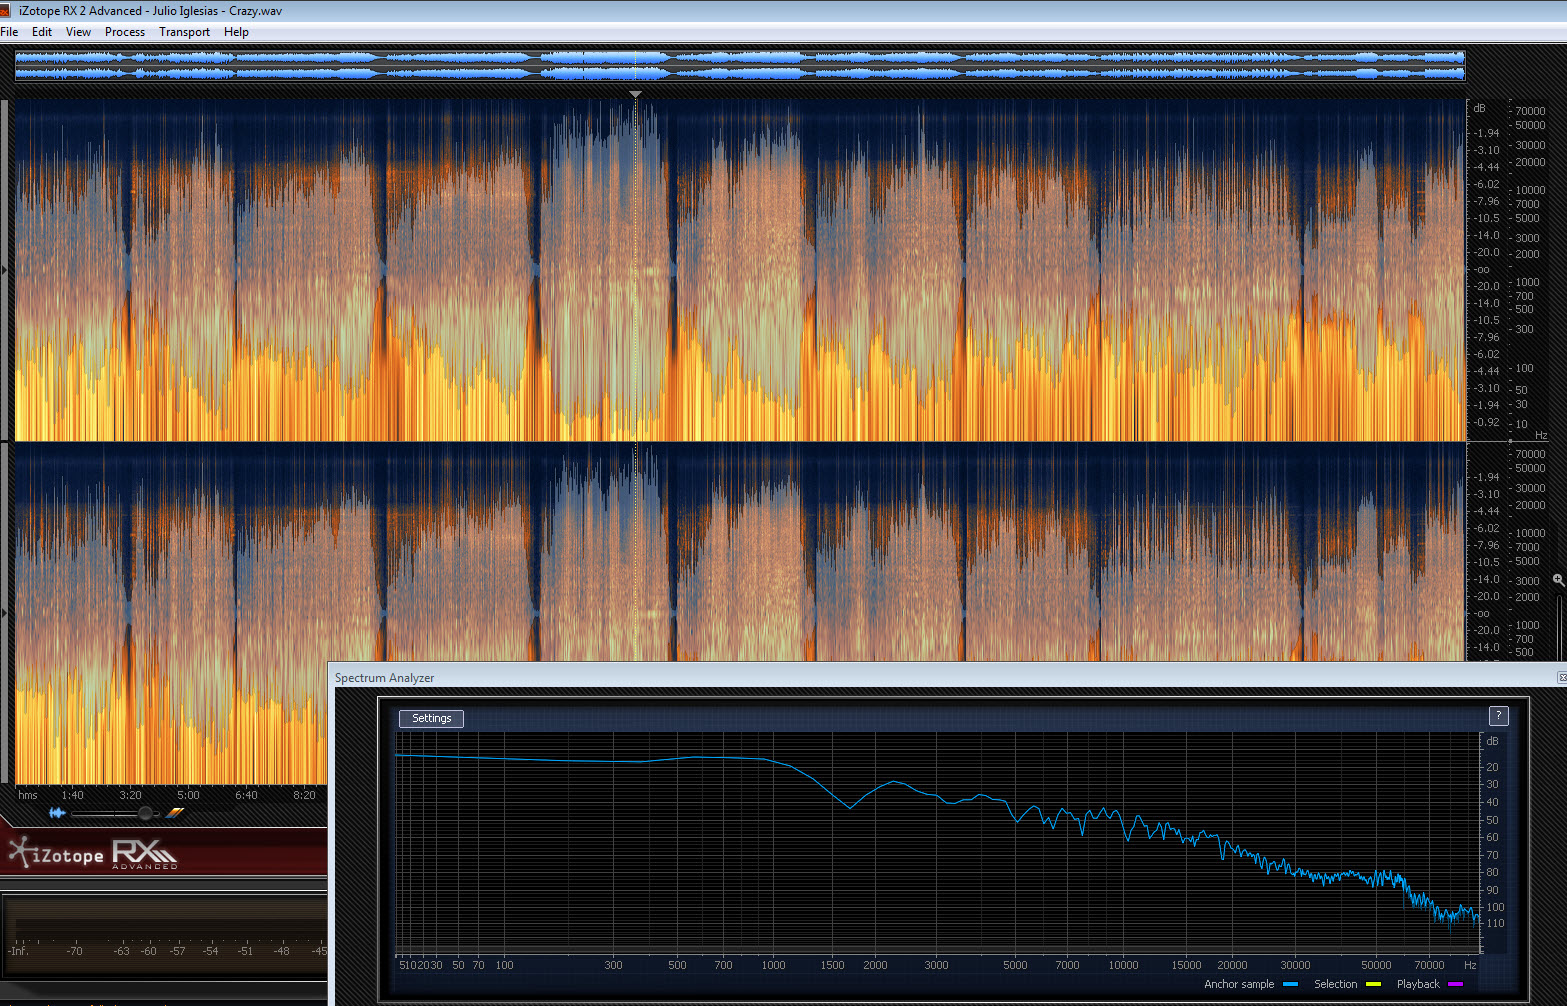
Task: Close the Spectrum Analyzer window
Action: 1562,677
